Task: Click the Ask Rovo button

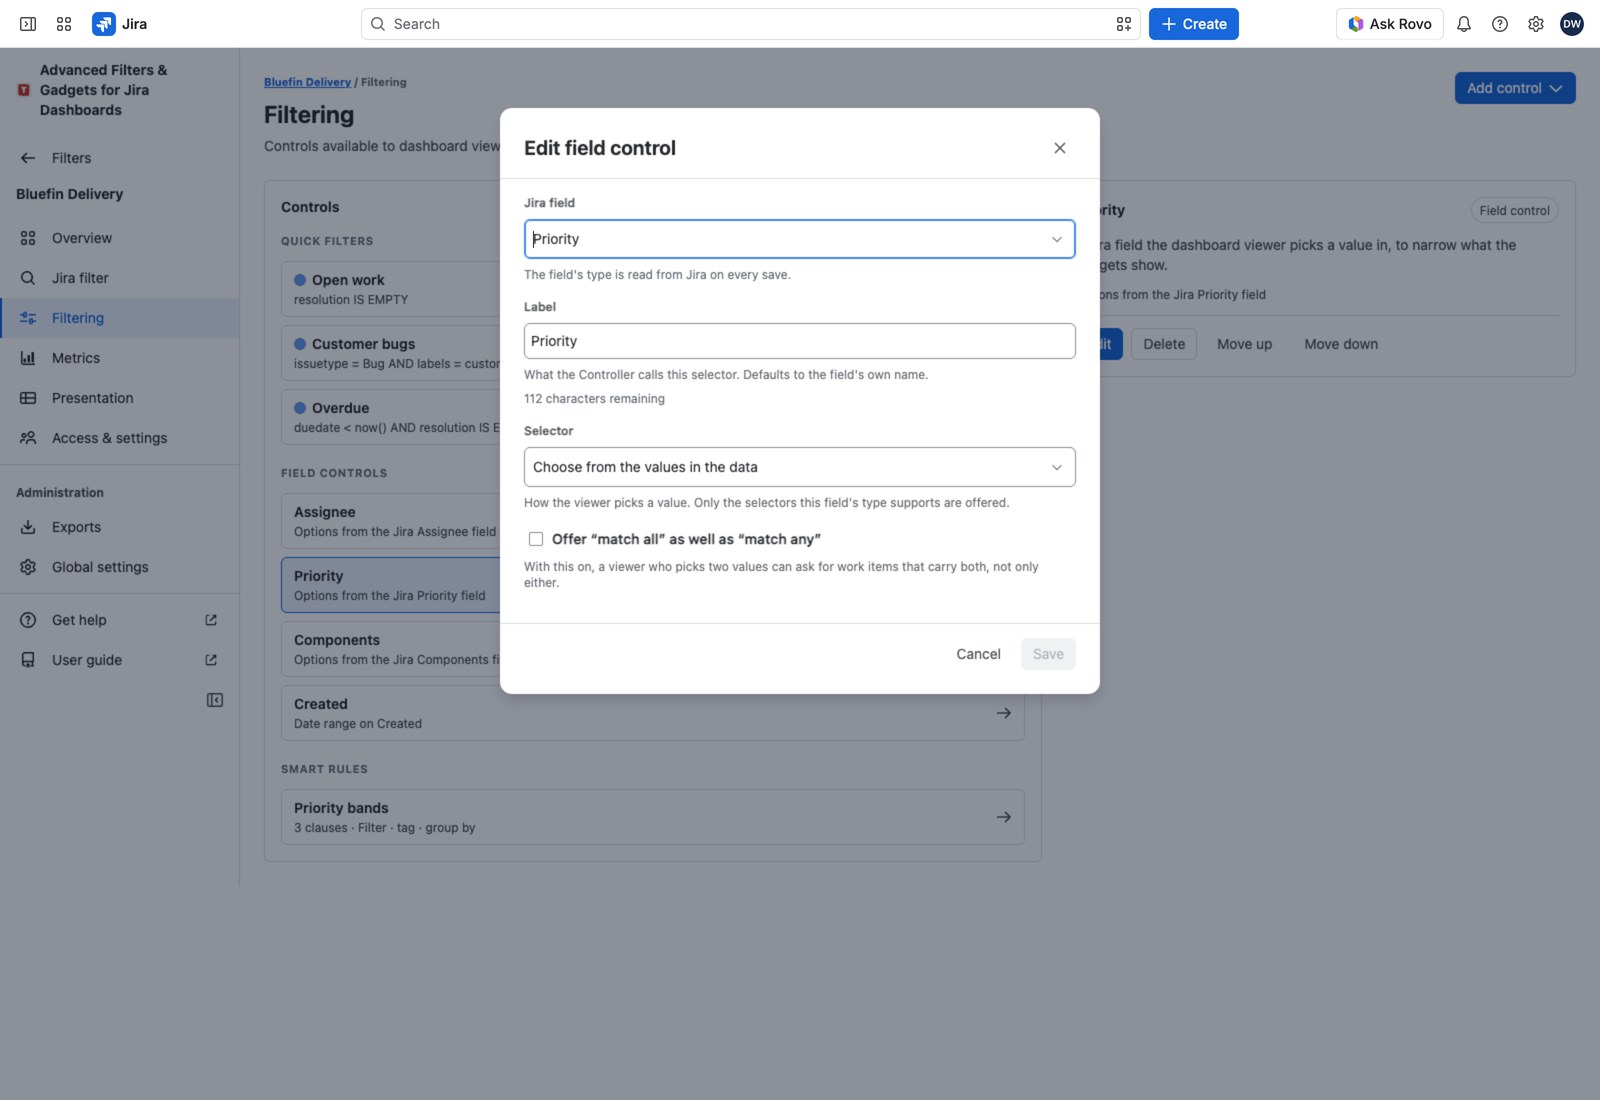Action: (x=1390, y=24)
